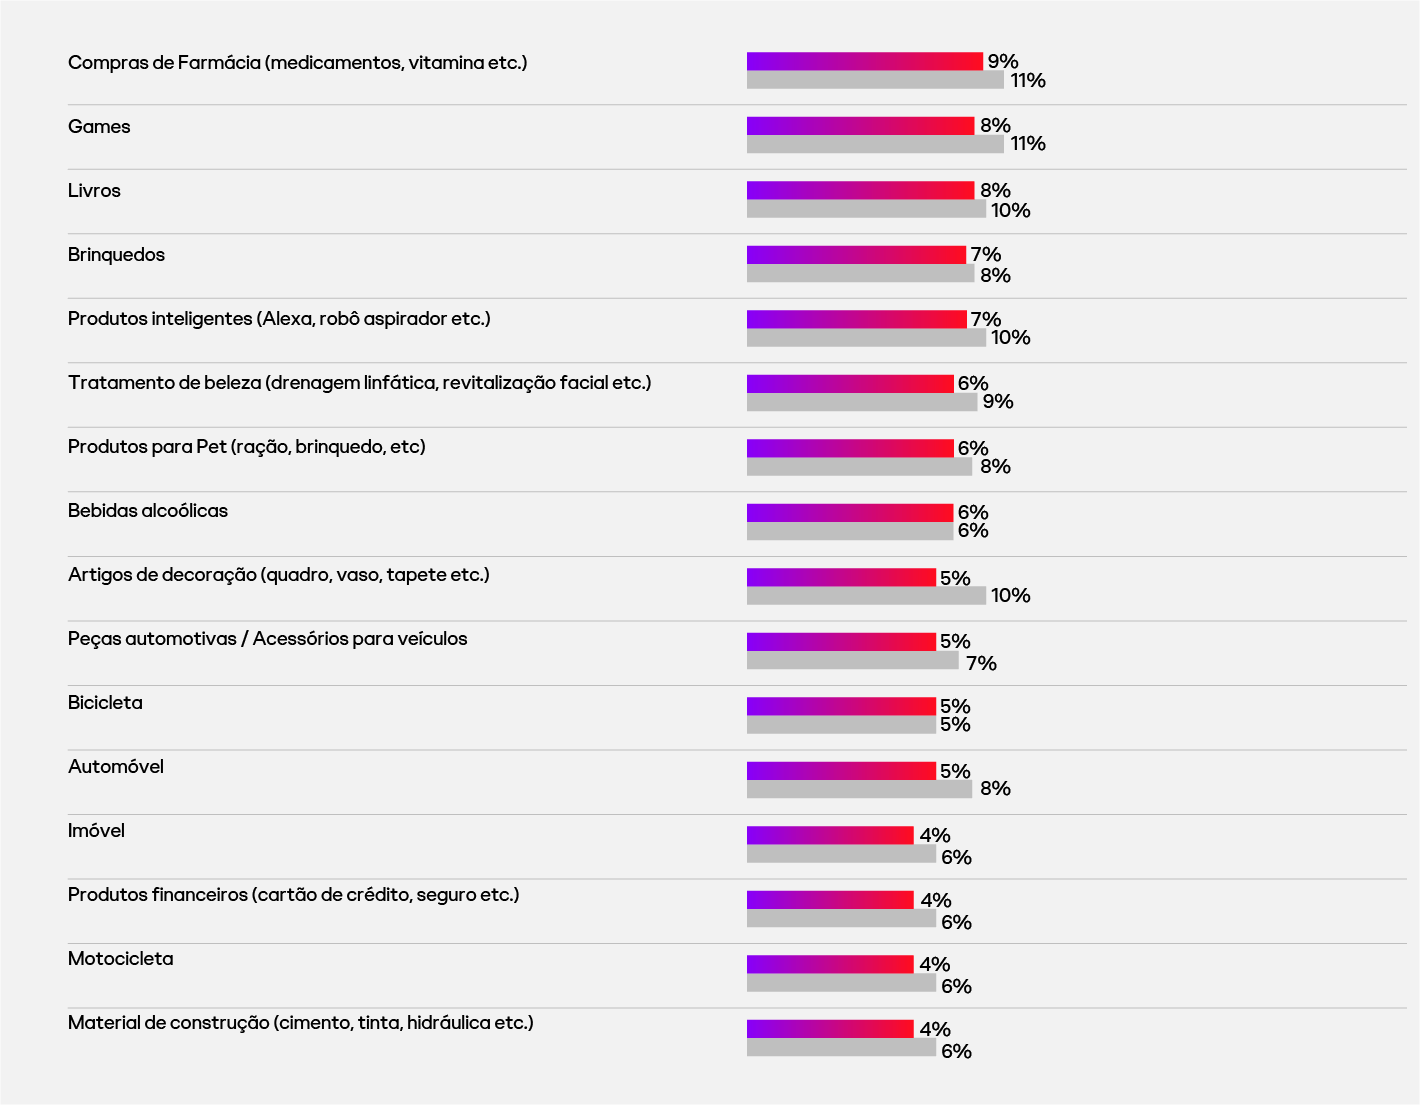Click the 11% value beside the Games gray bar
Viewport: 1420px width, 1105px height.
(x=1027, y=144)
